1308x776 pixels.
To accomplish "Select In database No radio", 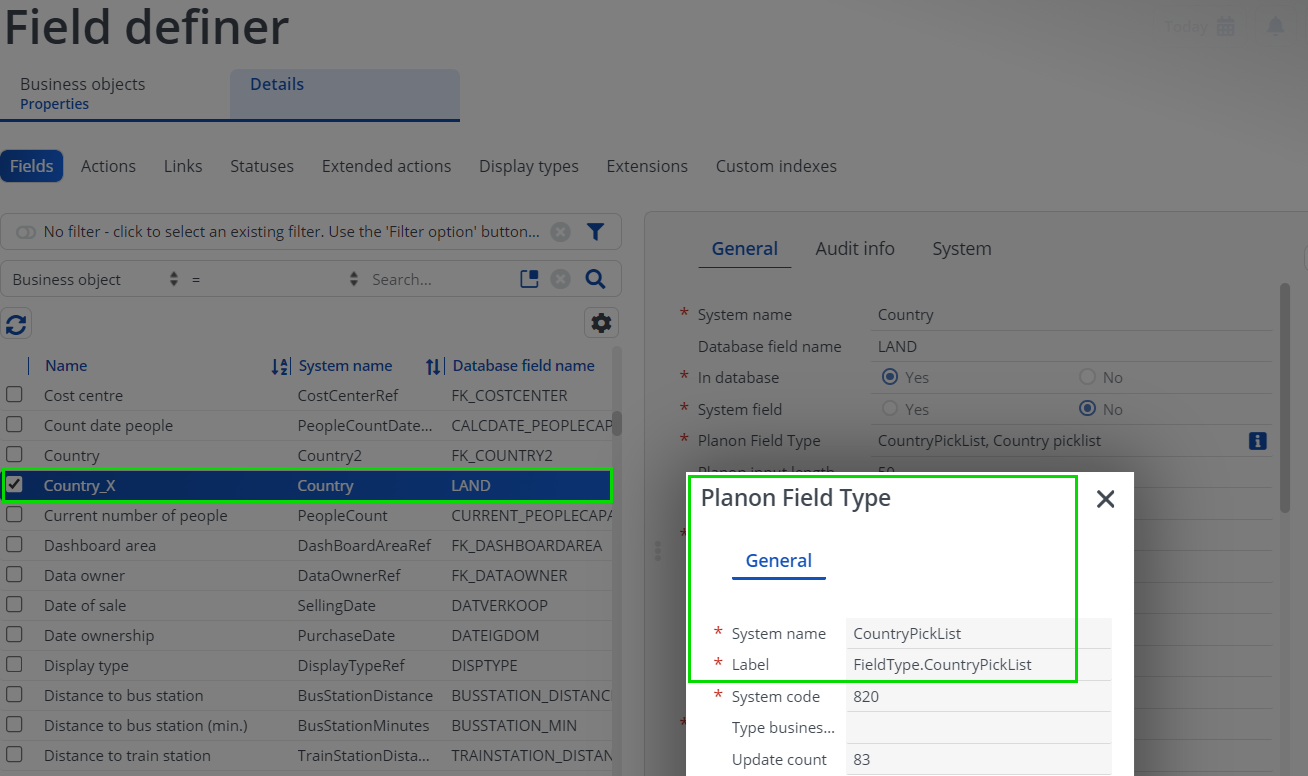I will [x=1088, y=377].
